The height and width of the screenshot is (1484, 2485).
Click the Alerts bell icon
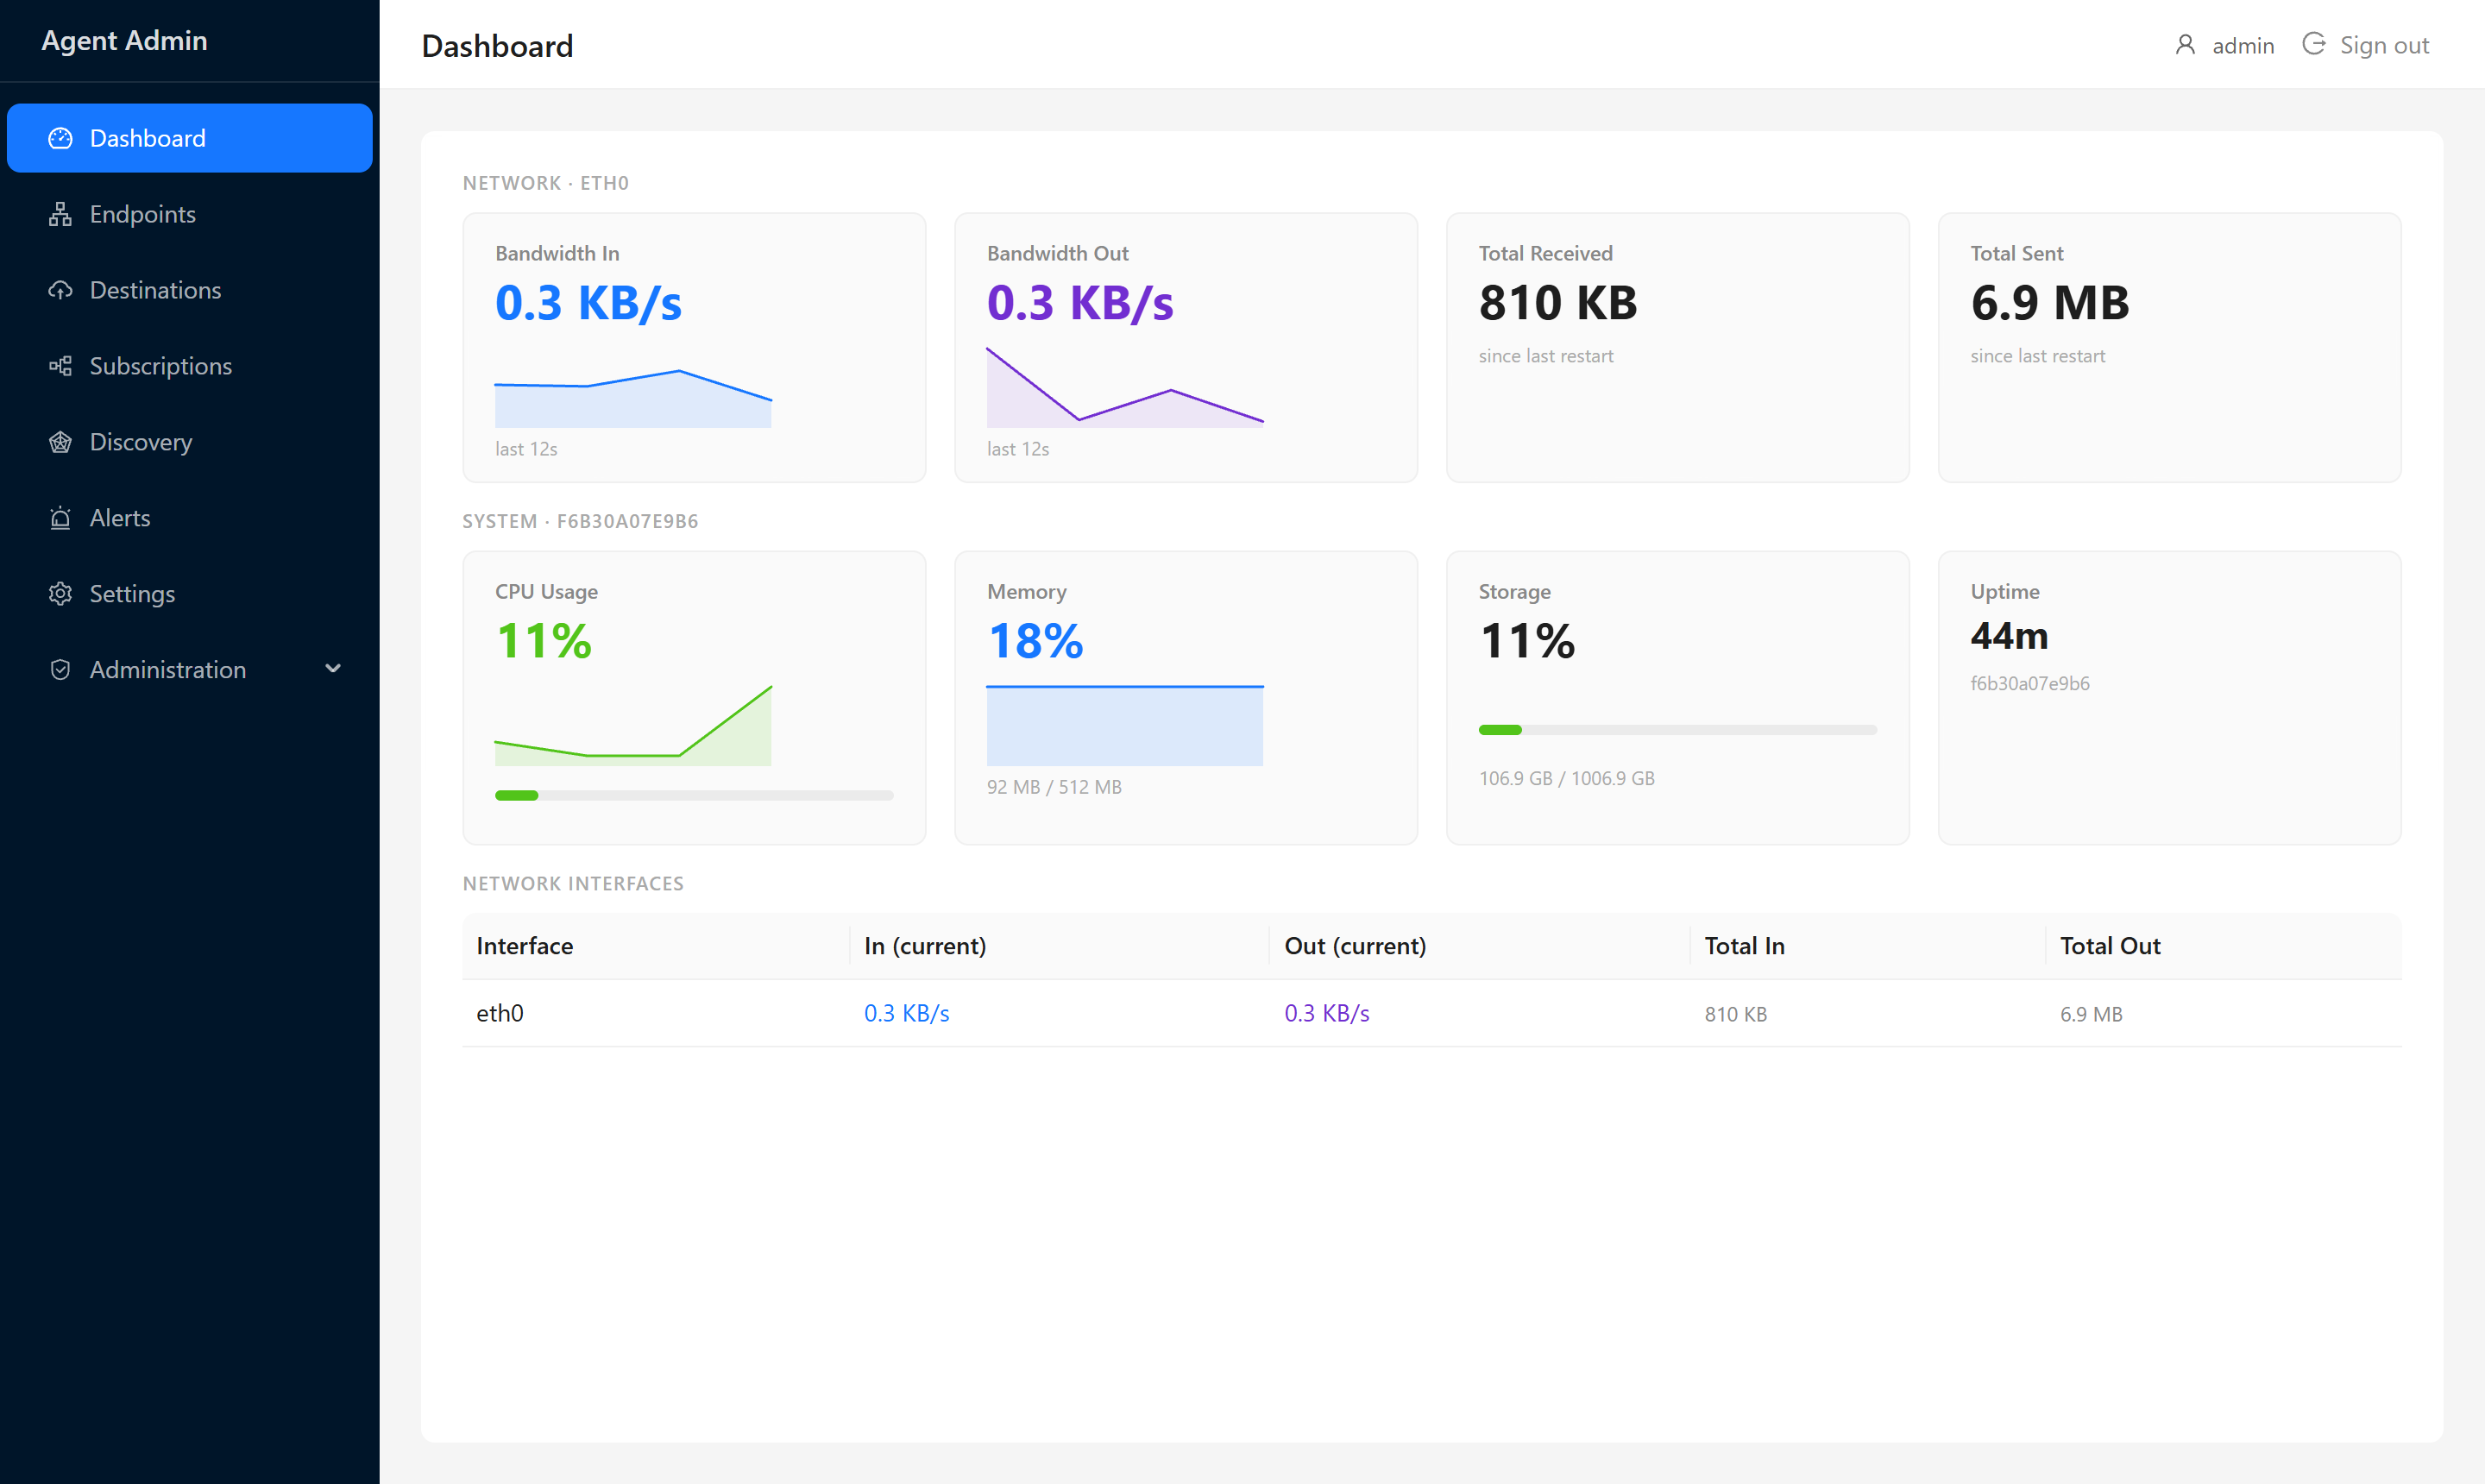[60, 518]
